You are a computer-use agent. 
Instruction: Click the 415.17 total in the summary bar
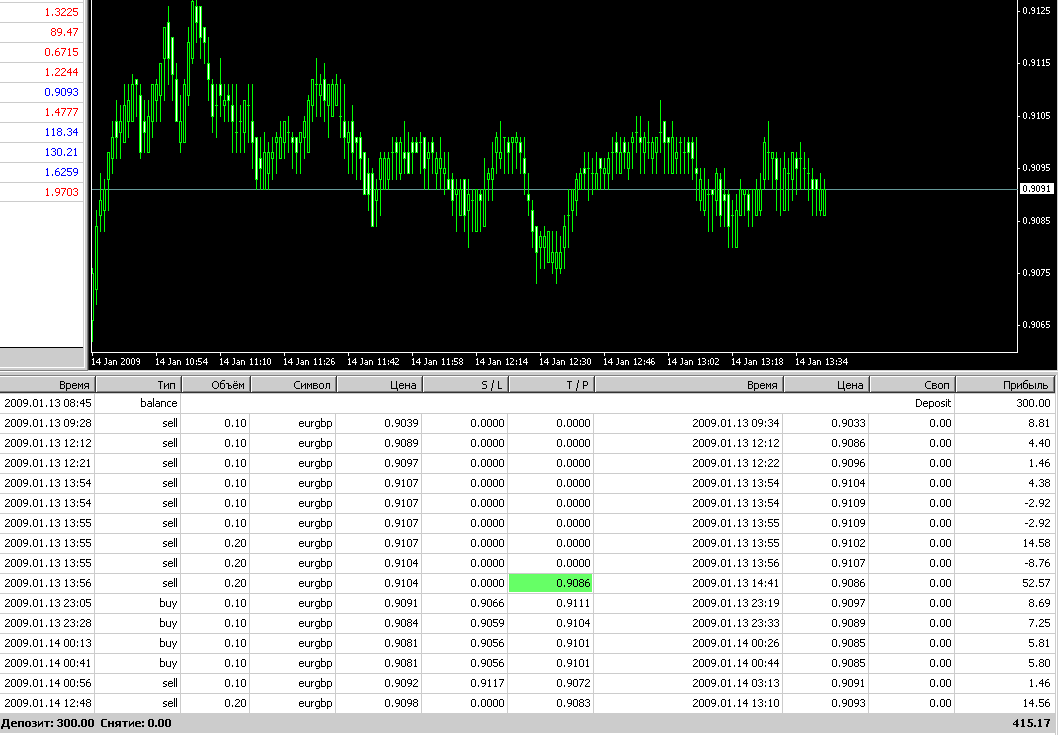click(x=1031, y=723)
